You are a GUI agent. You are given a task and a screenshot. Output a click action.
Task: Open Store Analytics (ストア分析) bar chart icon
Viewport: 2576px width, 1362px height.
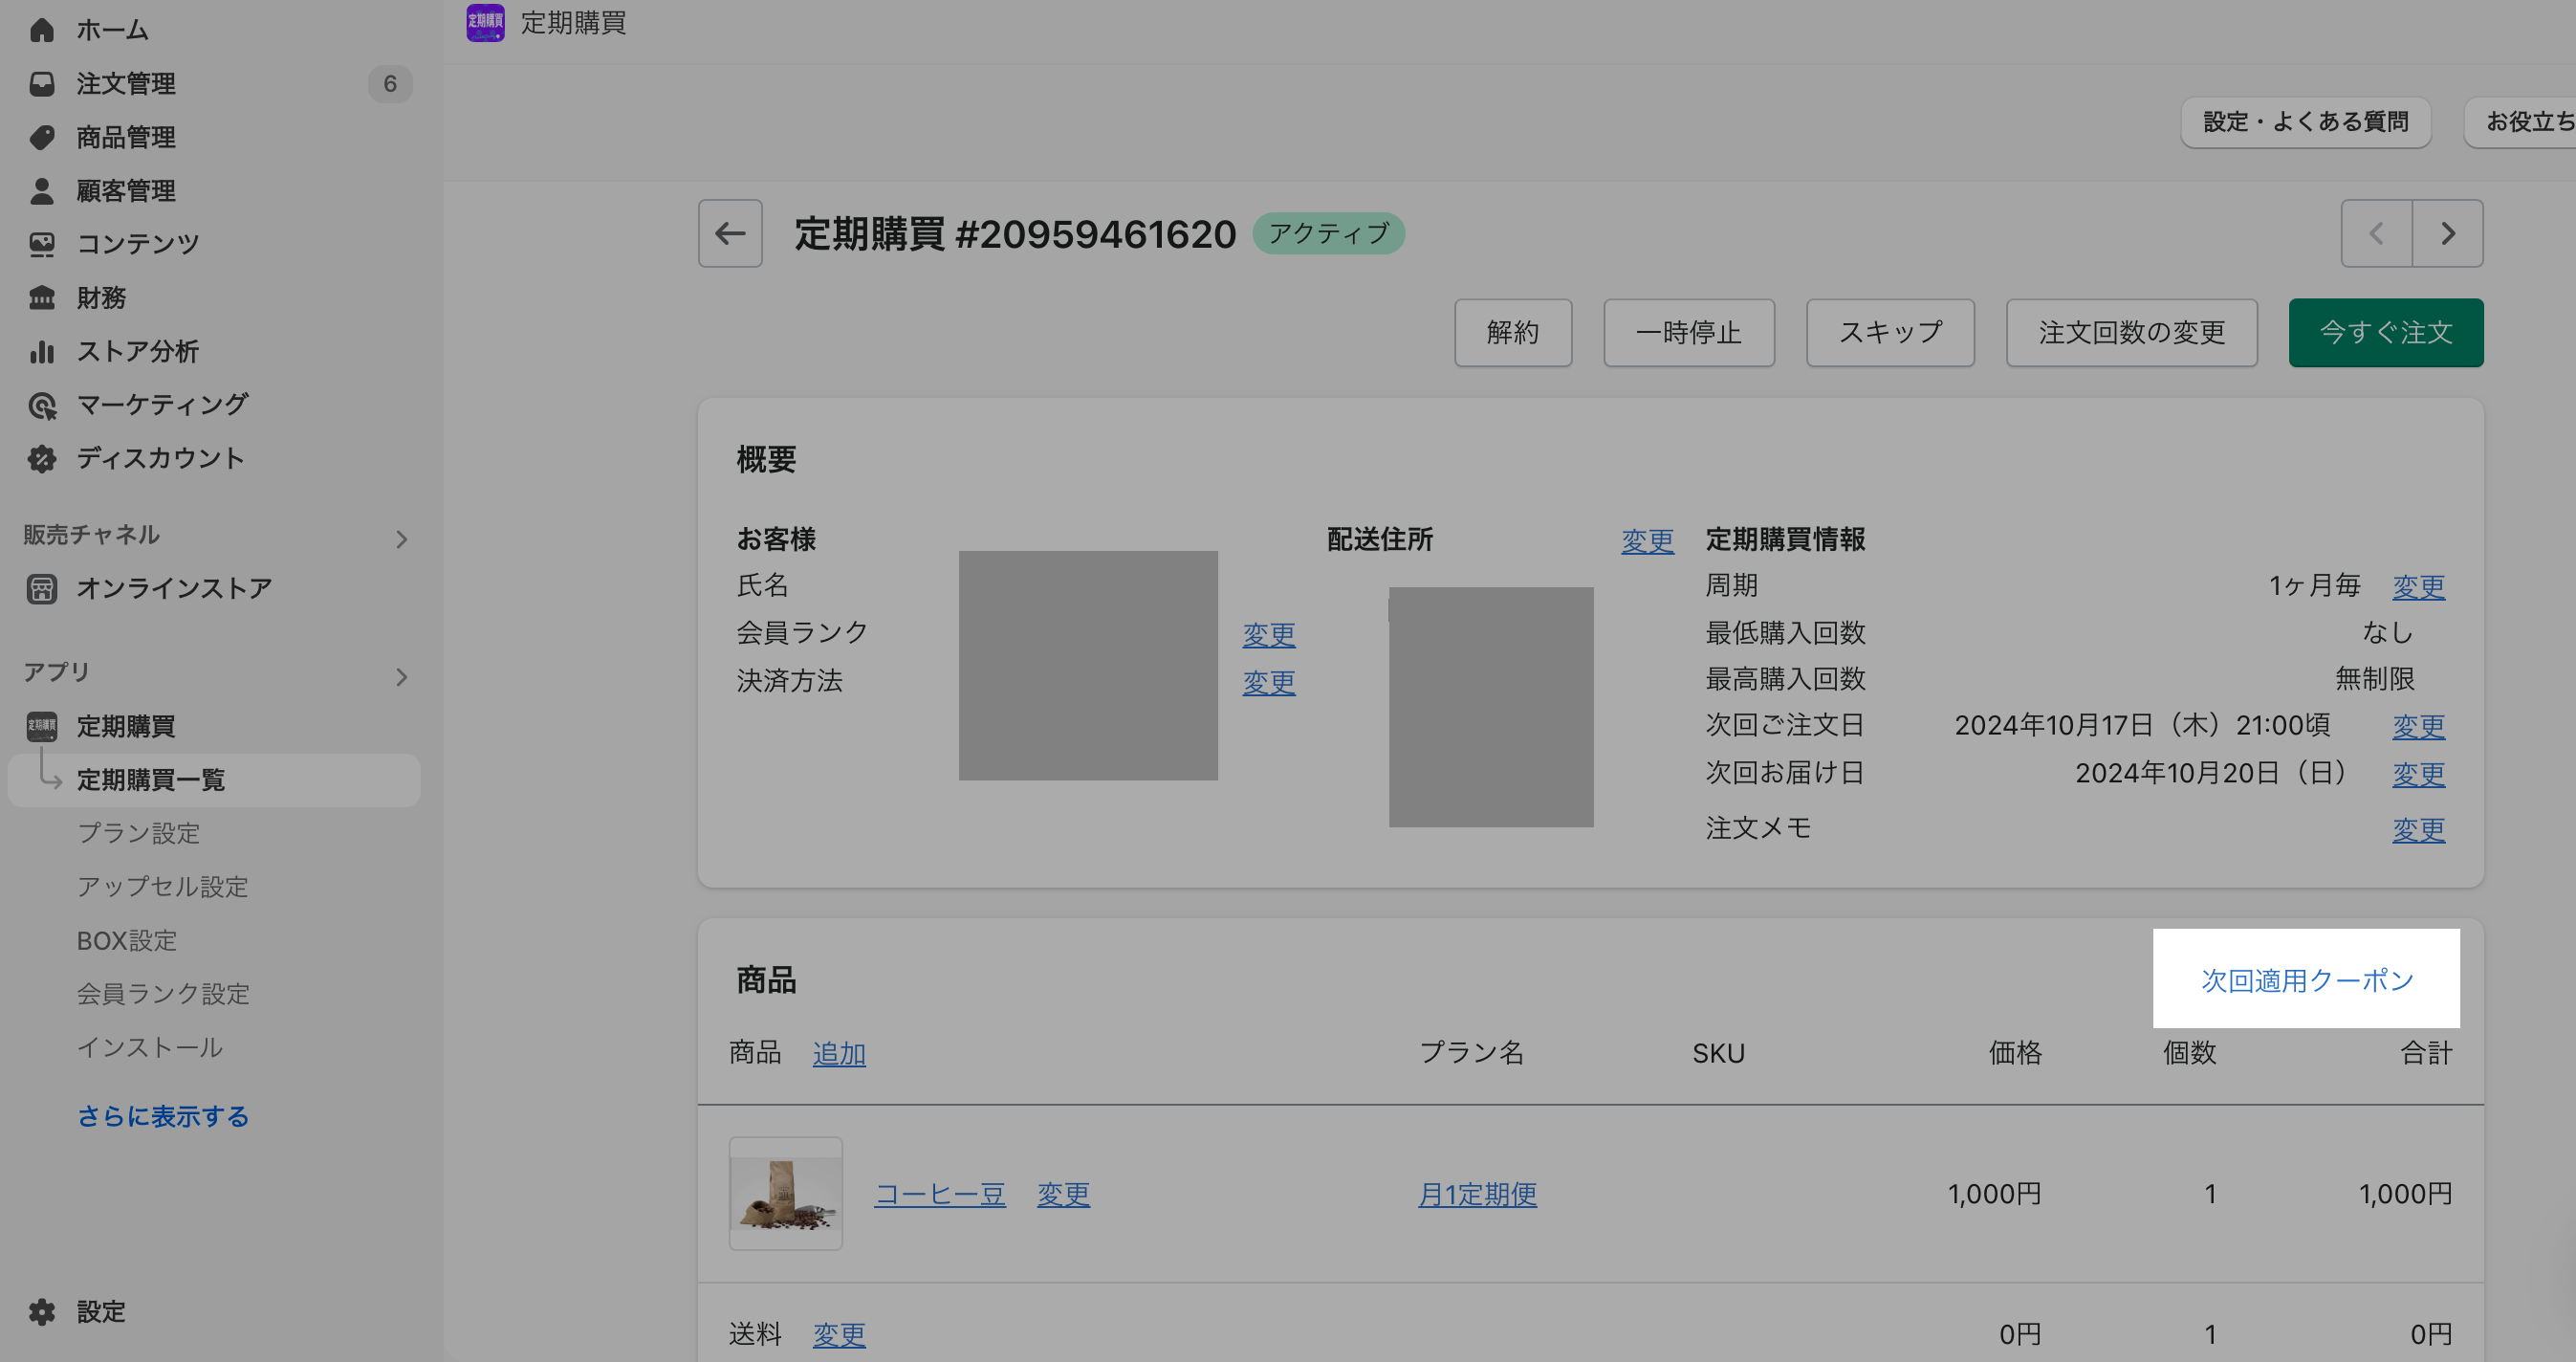point(41,351)
